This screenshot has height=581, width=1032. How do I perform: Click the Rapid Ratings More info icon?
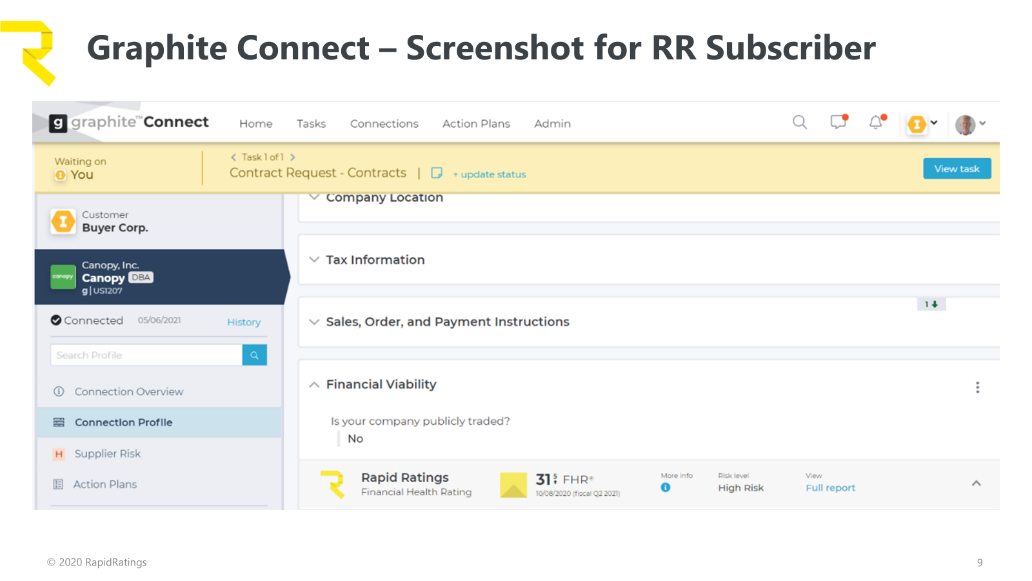(x=665, y=488)
